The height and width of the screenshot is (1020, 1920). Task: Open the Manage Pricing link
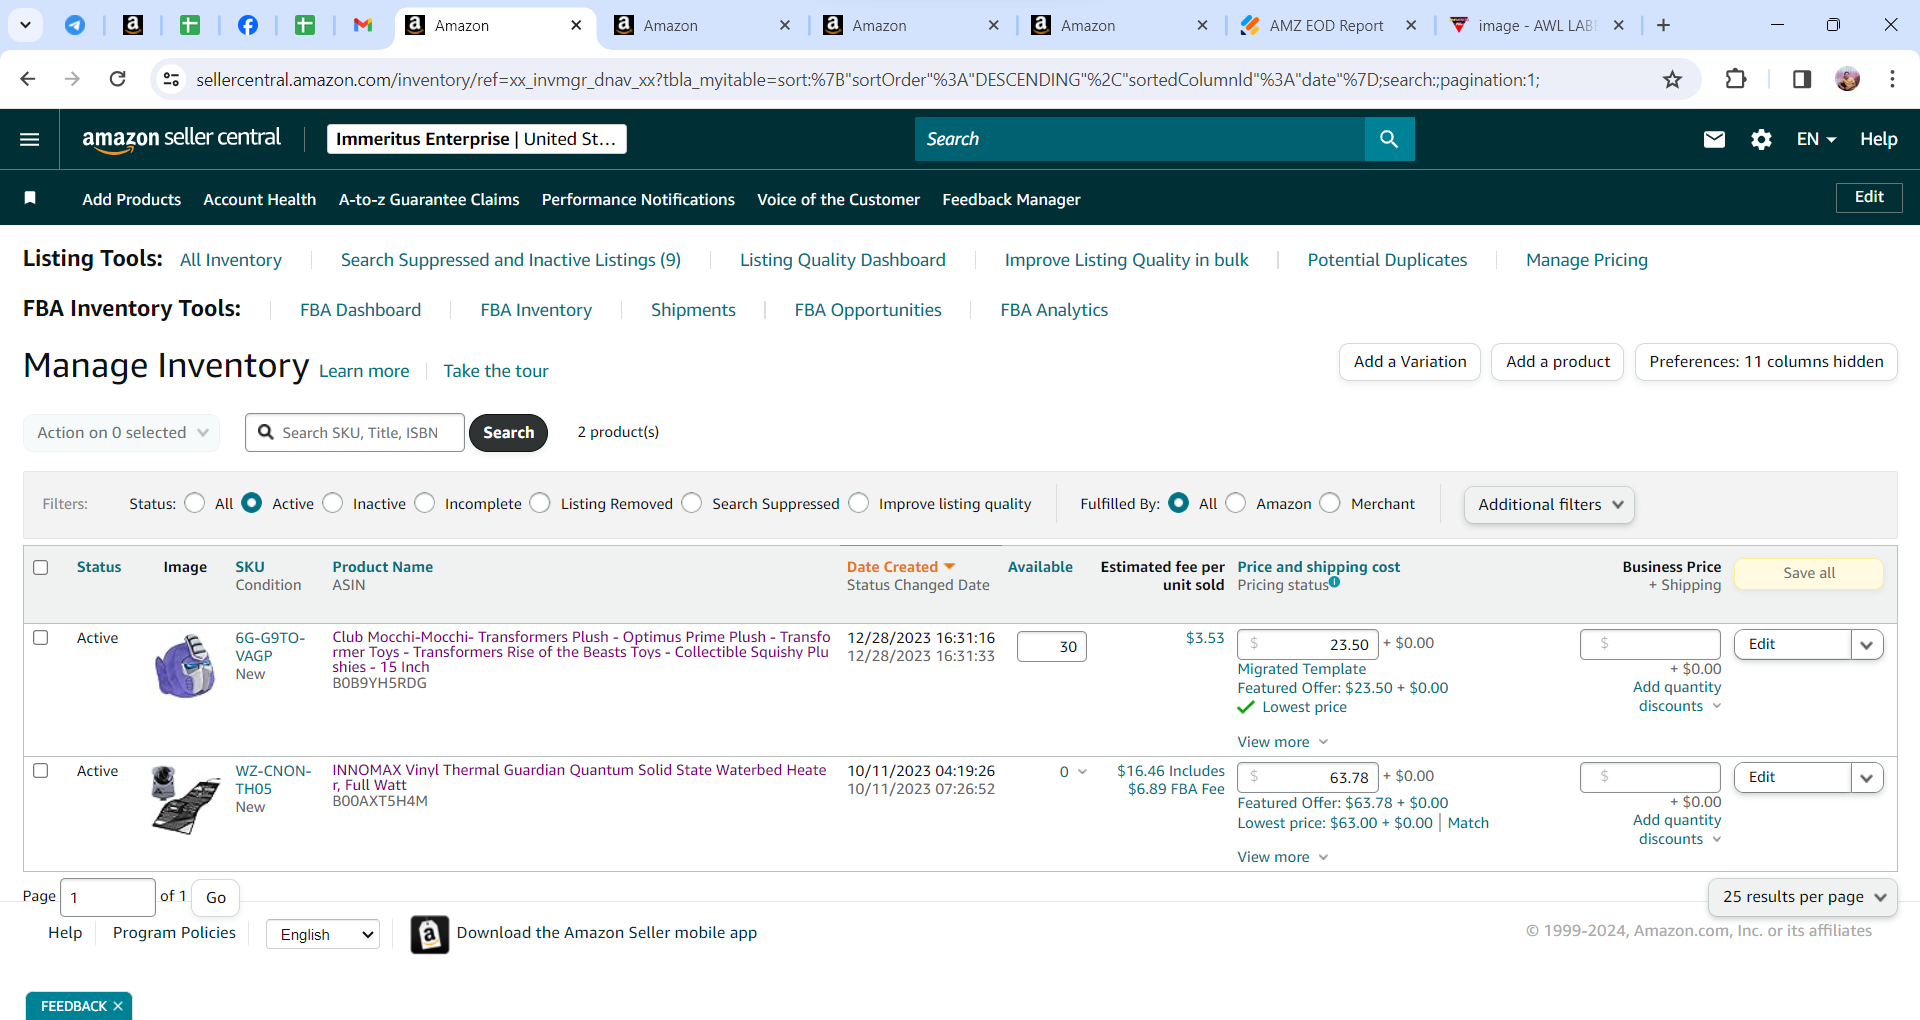pos(1587,260)
